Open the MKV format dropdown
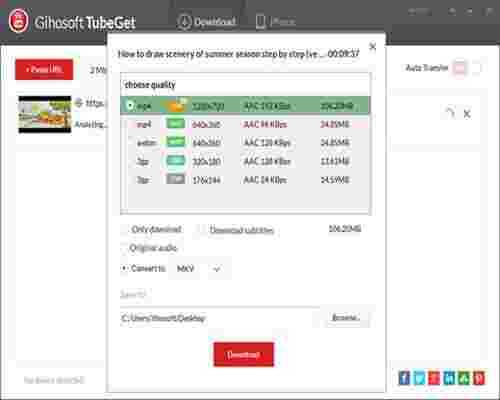This screenshot has height=400, width=500. click(x=199, y=269)
